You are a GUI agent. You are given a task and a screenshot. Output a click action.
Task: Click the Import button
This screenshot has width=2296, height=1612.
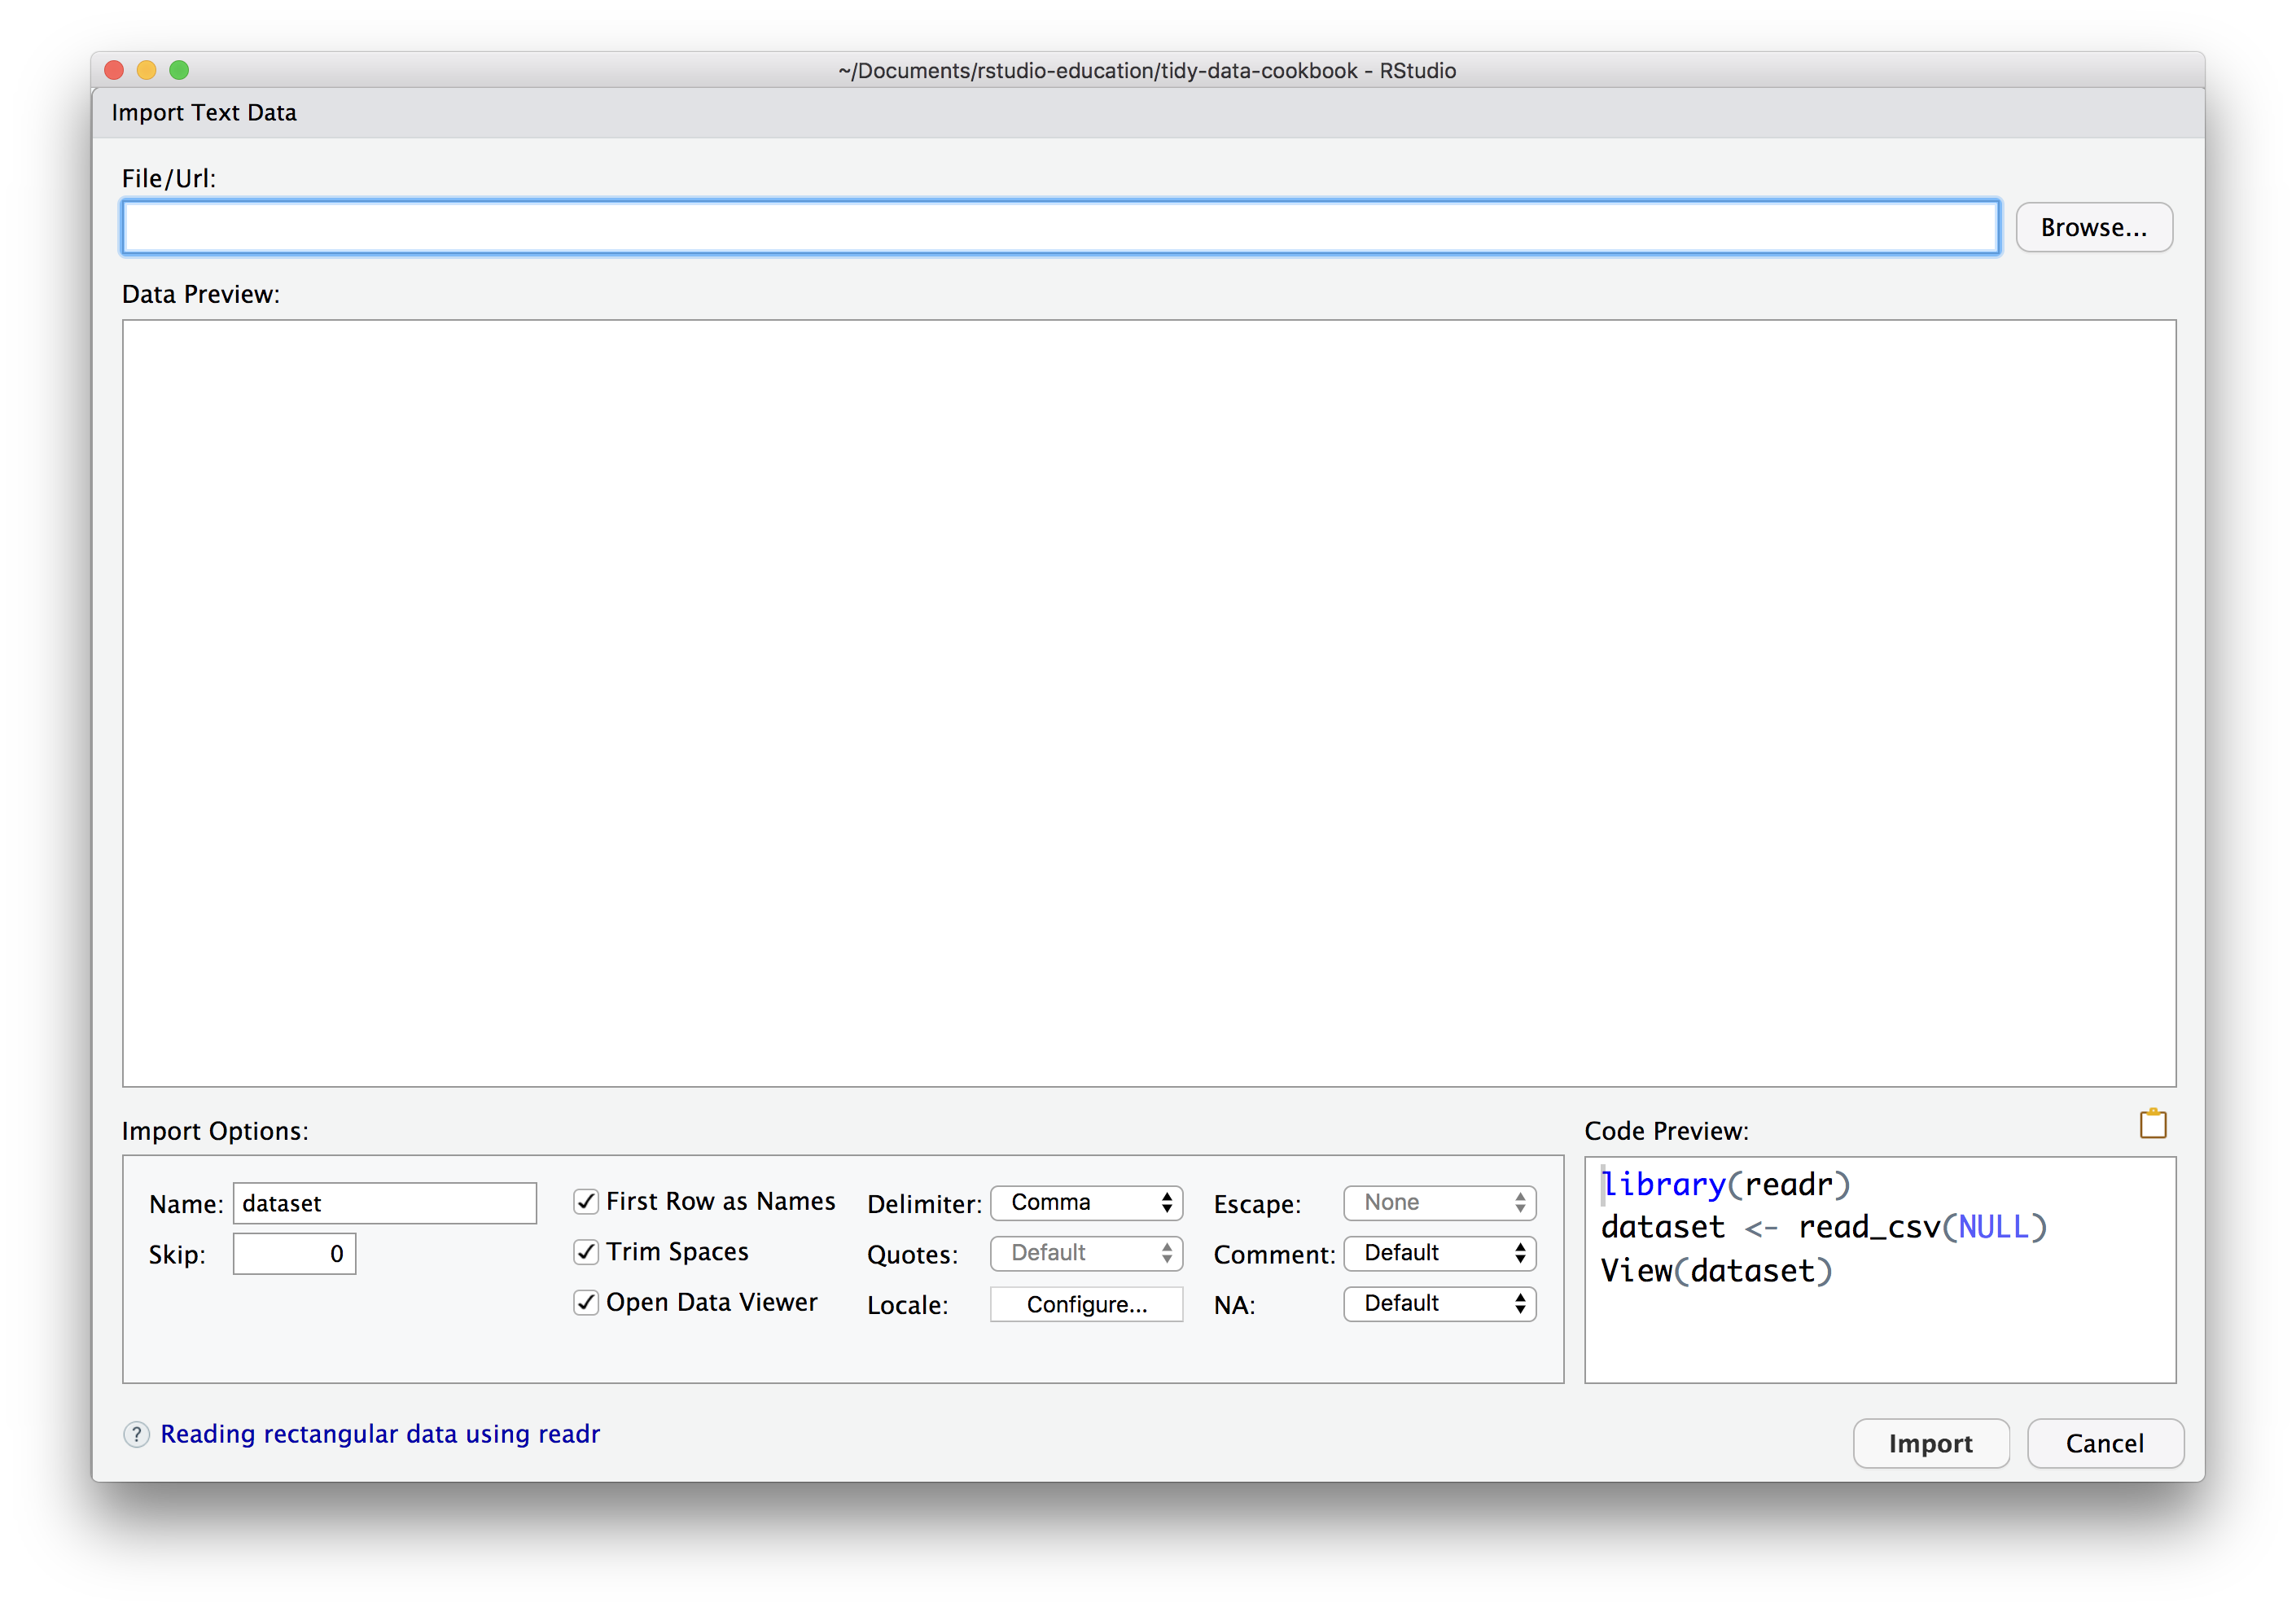tap(1931, 1444)
